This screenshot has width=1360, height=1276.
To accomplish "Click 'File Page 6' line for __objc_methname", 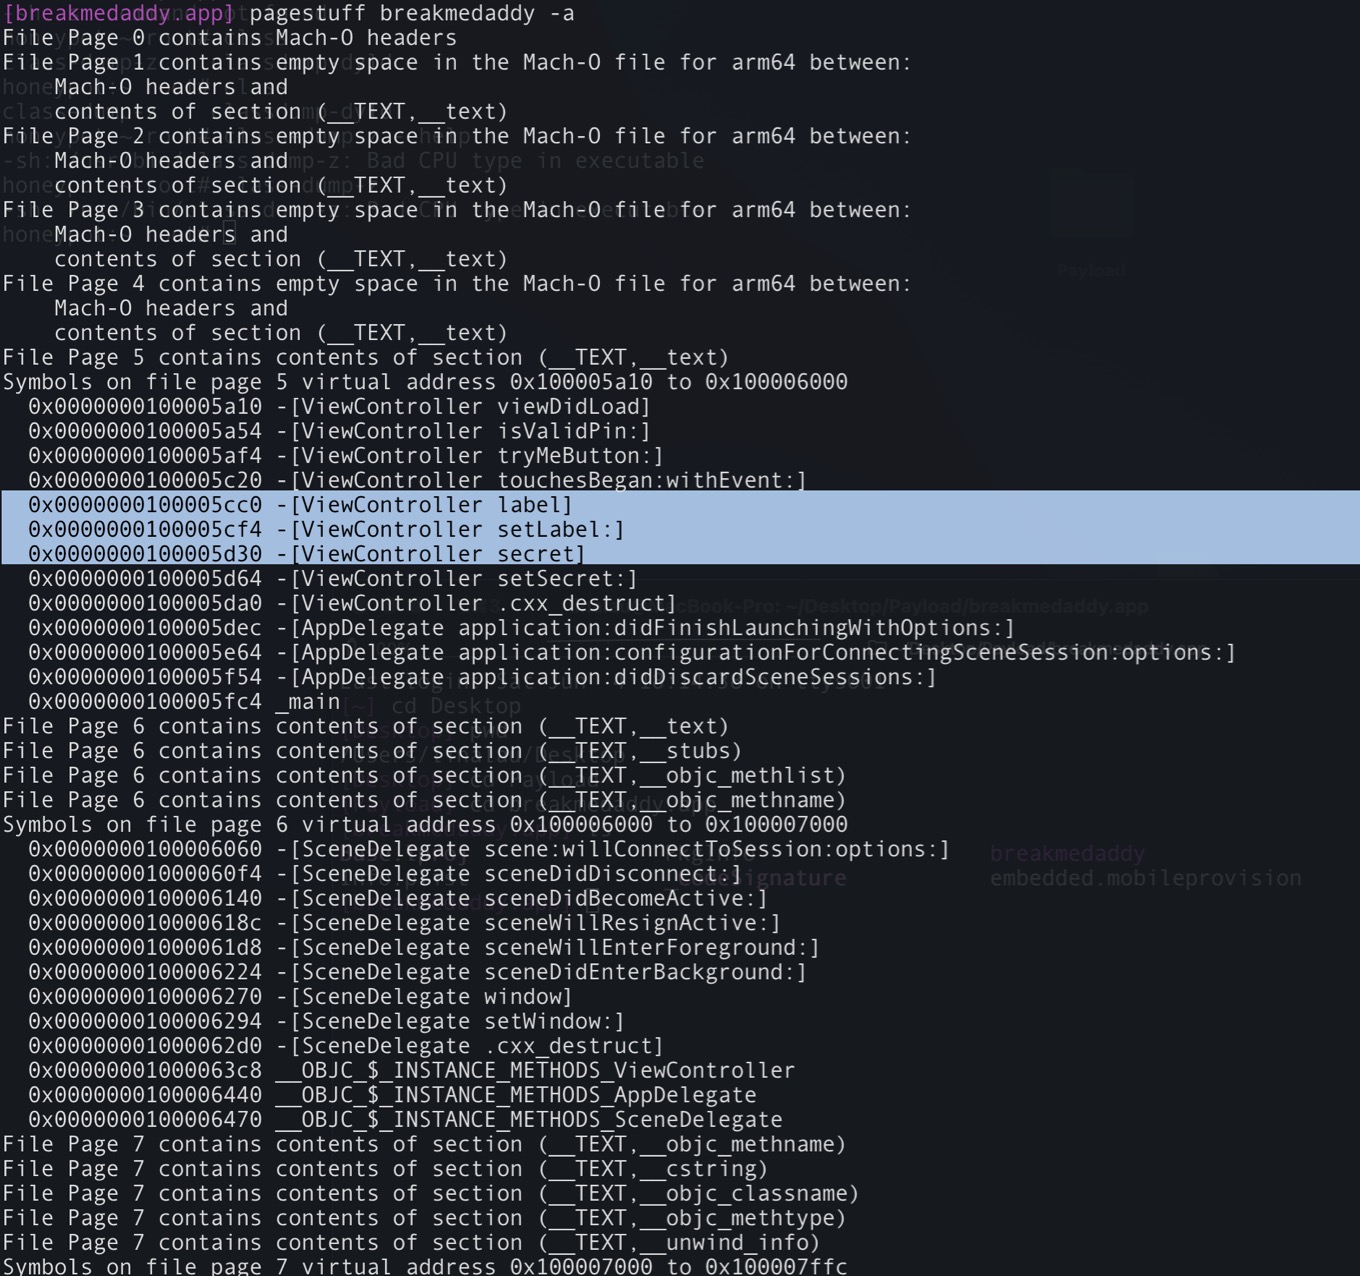I will 424,800.
